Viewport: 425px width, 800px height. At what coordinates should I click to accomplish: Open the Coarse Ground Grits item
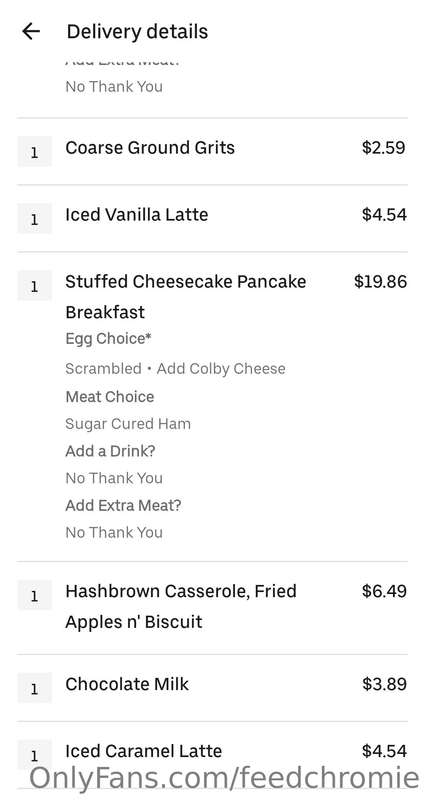pos(212,151)
